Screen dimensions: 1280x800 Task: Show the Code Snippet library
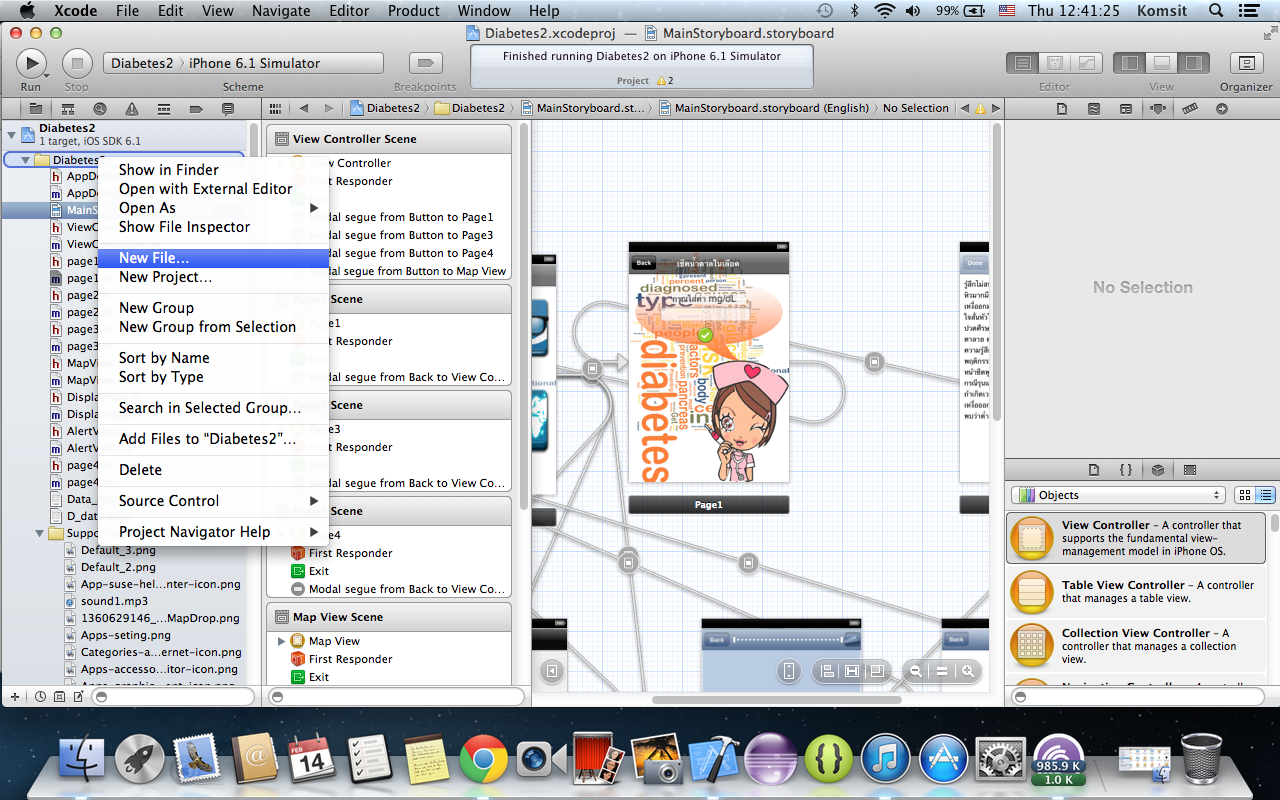point(1125,469)
